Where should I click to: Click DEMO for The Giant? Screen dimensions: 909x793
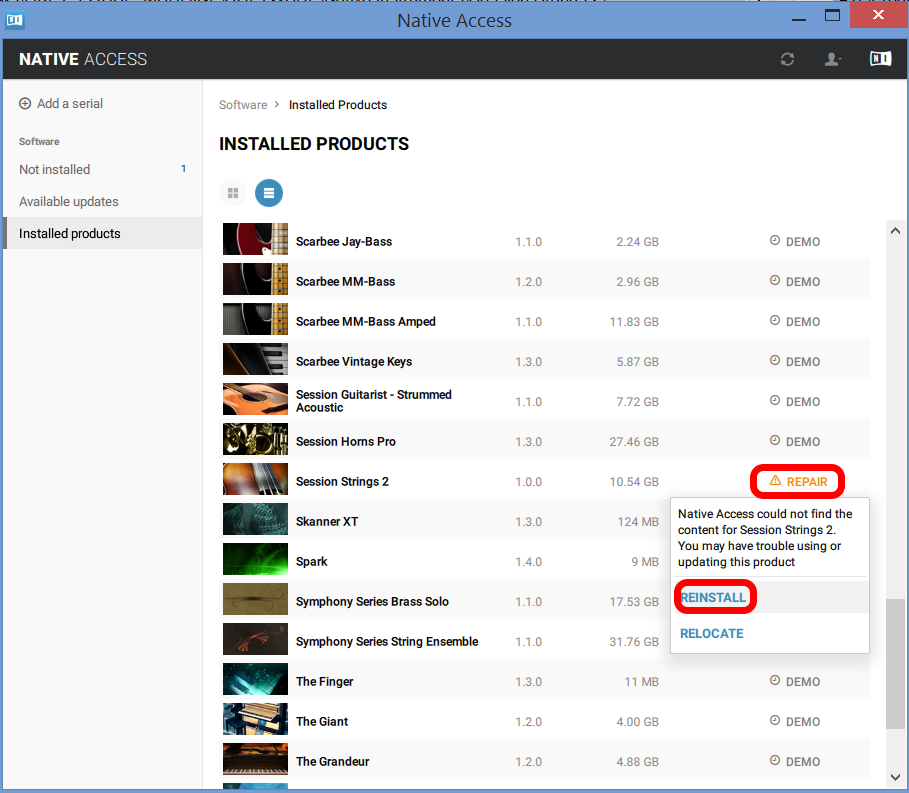pos(795,722)
